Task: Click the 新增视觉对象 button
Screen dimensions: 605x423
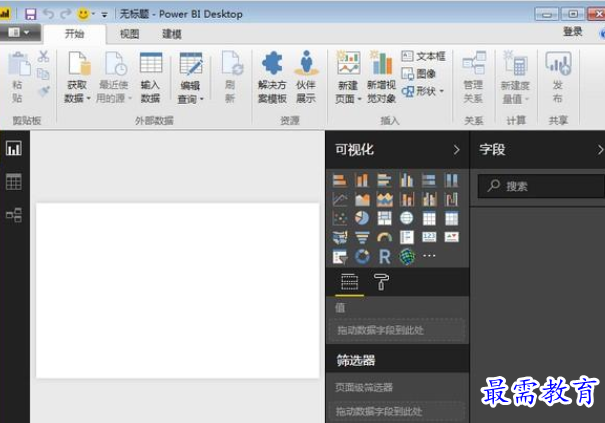Action: (382, 77)
